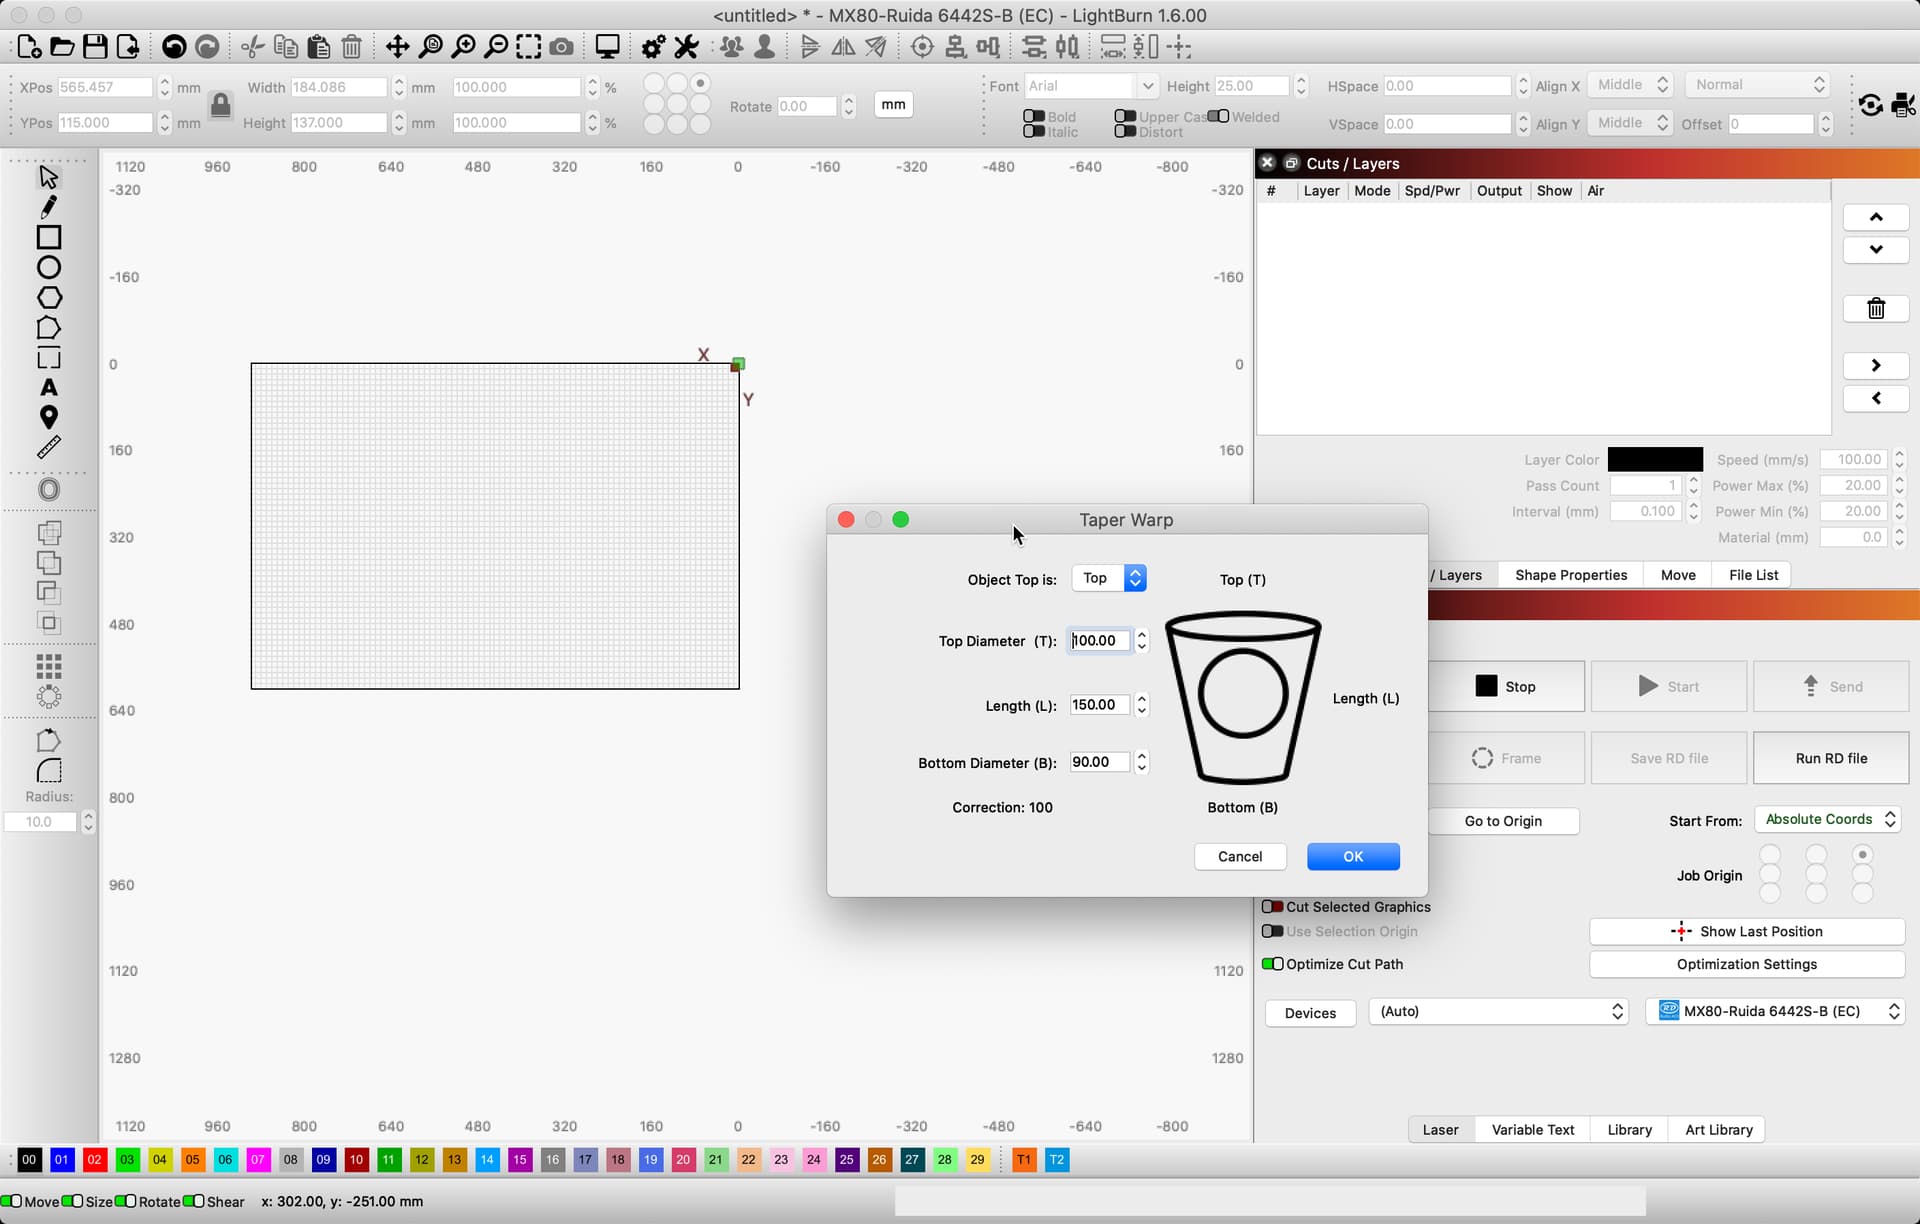
Task: Select the Draw Ellipse tool
Action: pyautogui.click(x=48, y=267)
